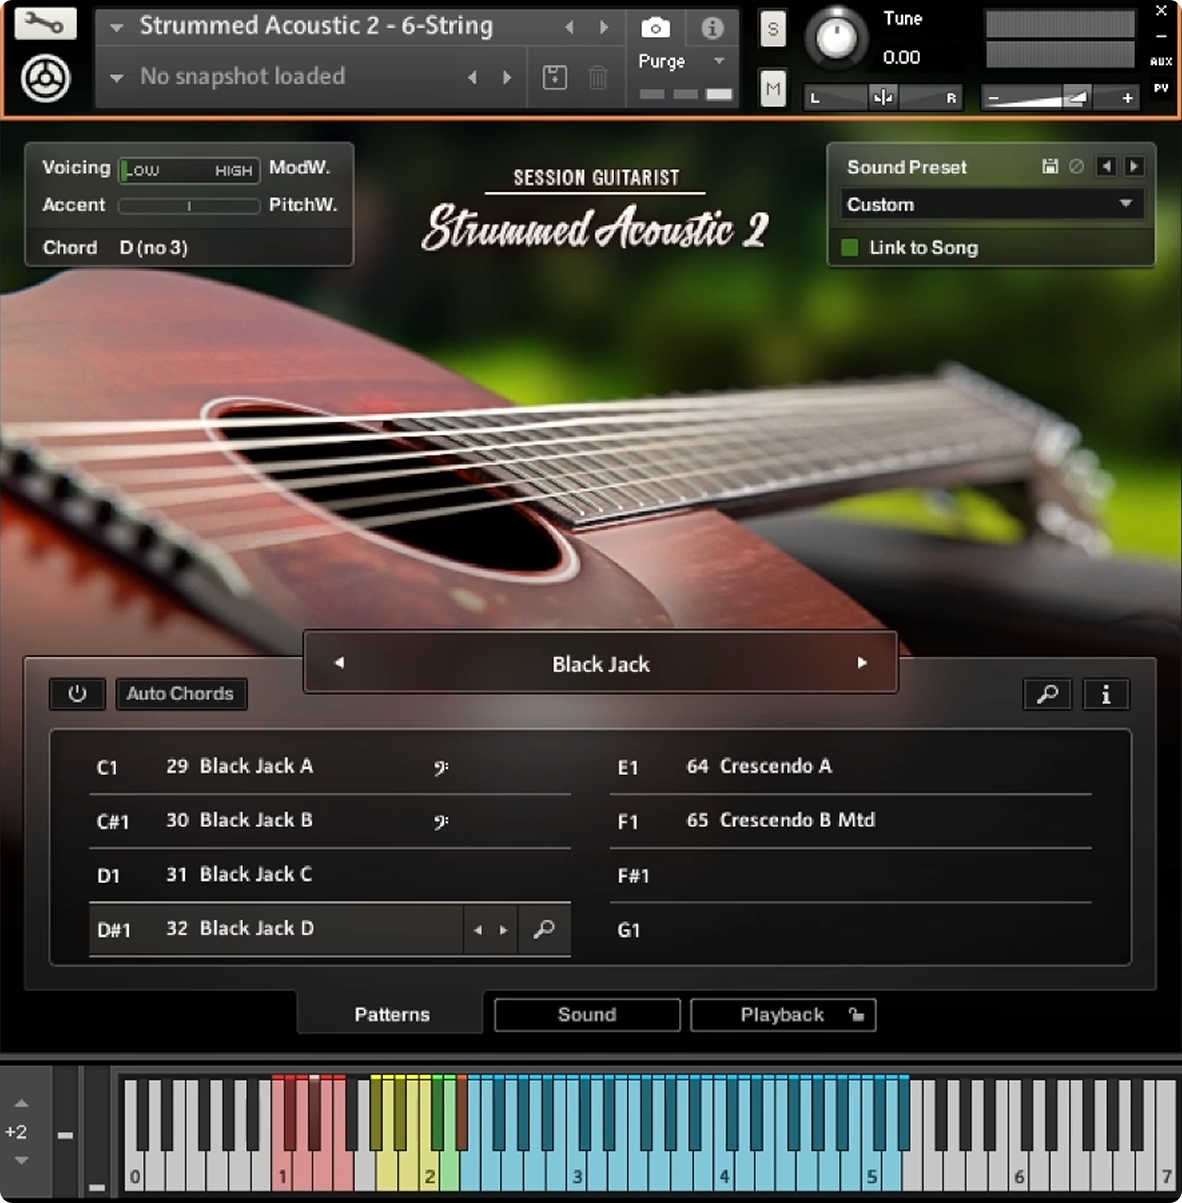Enable the Link to Song checkbox
This screenshot has height=1203, width=1182.
point(850,247)
